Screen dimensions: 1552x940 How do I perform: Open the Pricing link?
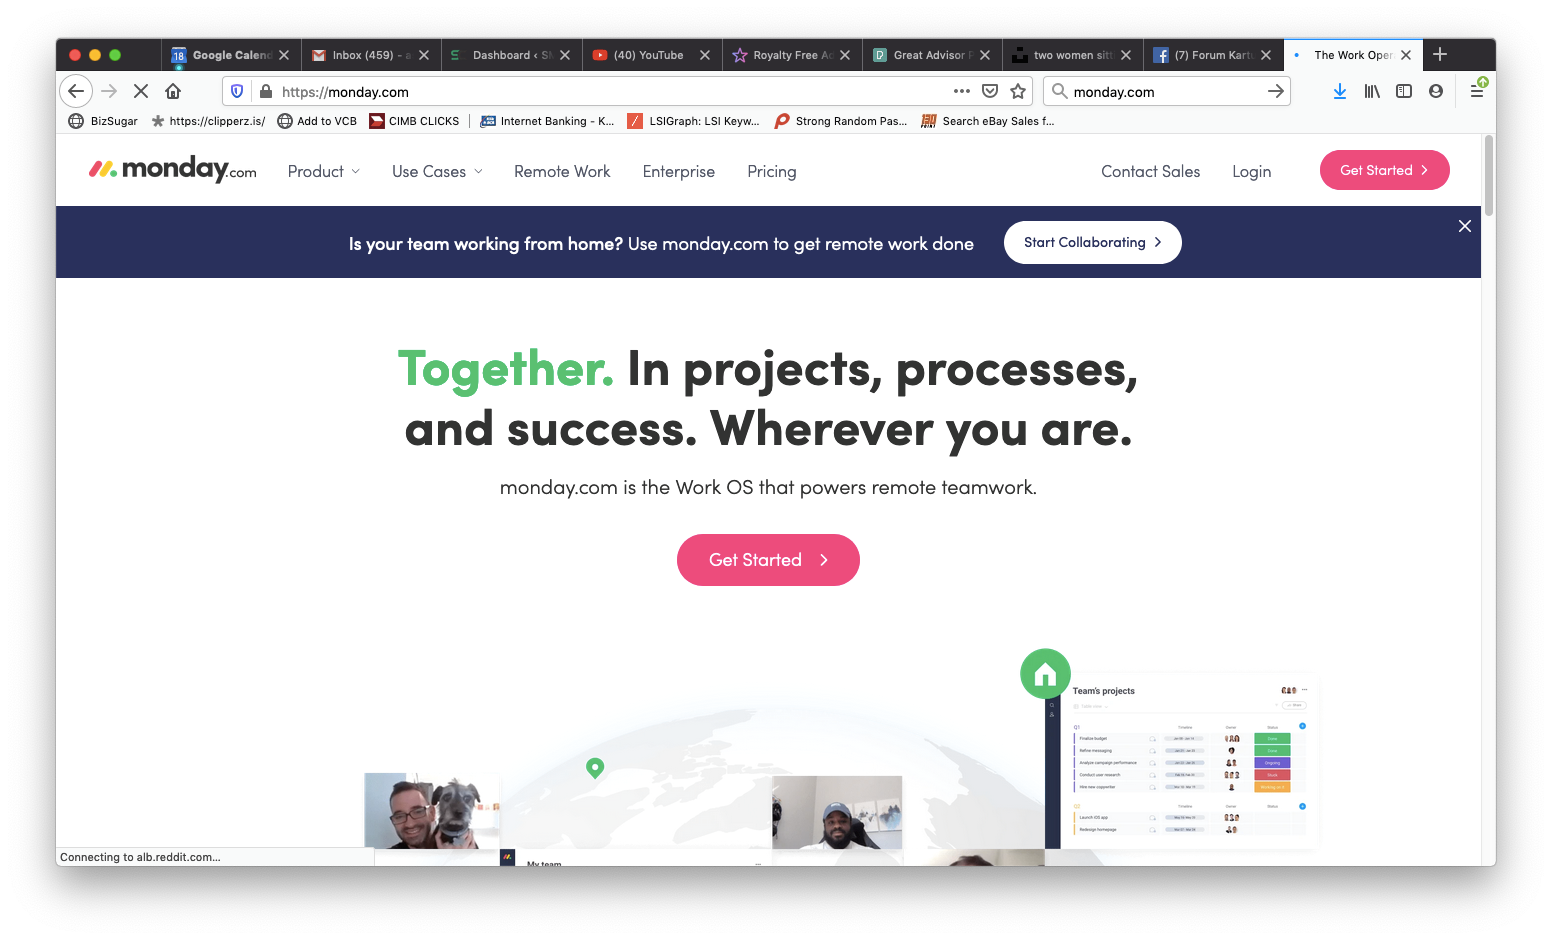(772, 171)
